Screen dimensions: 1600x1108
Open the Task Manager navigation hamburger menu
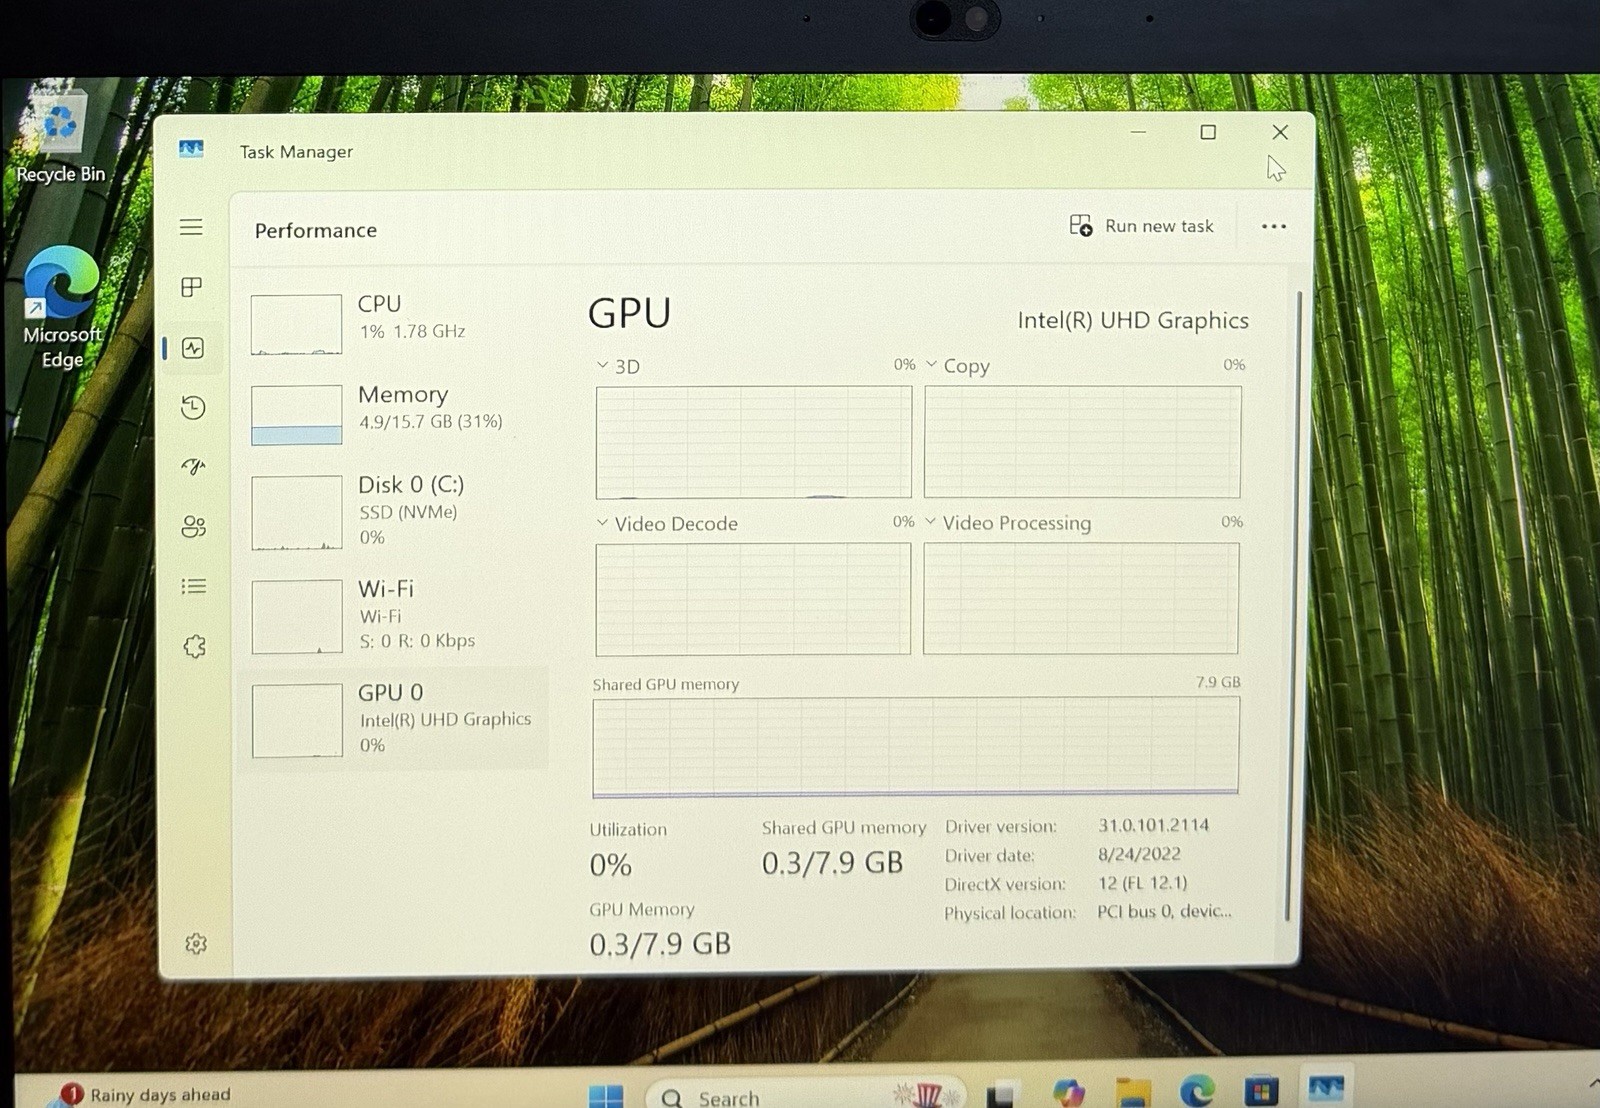[x=191, y=227]
